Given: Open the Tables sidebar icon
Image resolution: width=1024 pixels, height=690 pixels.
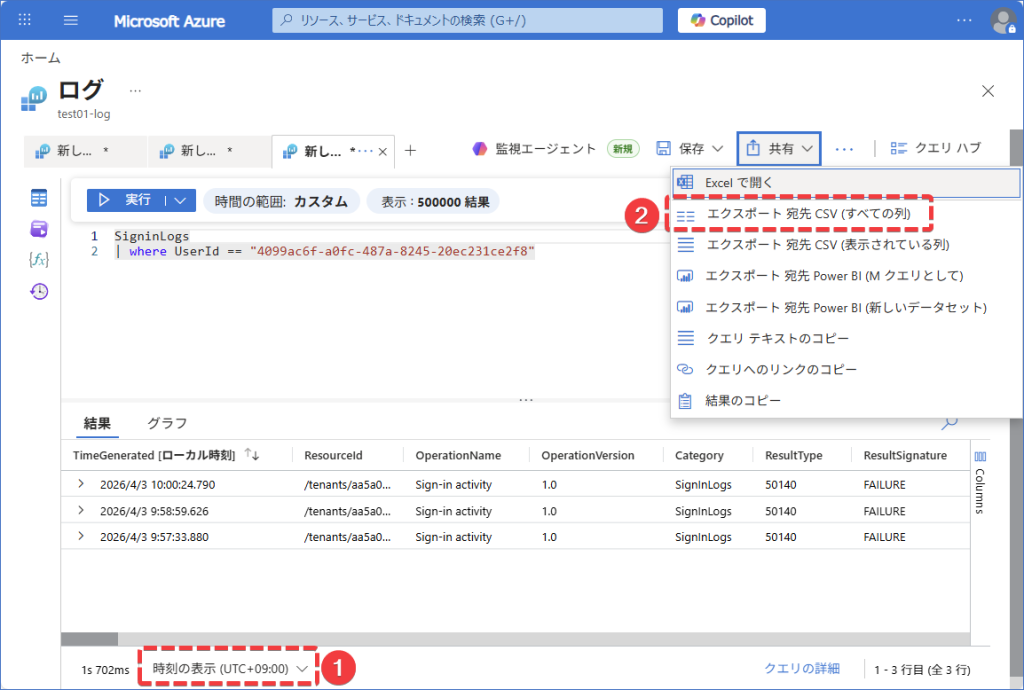Looking at the screenshot, I should pos(39,198).
